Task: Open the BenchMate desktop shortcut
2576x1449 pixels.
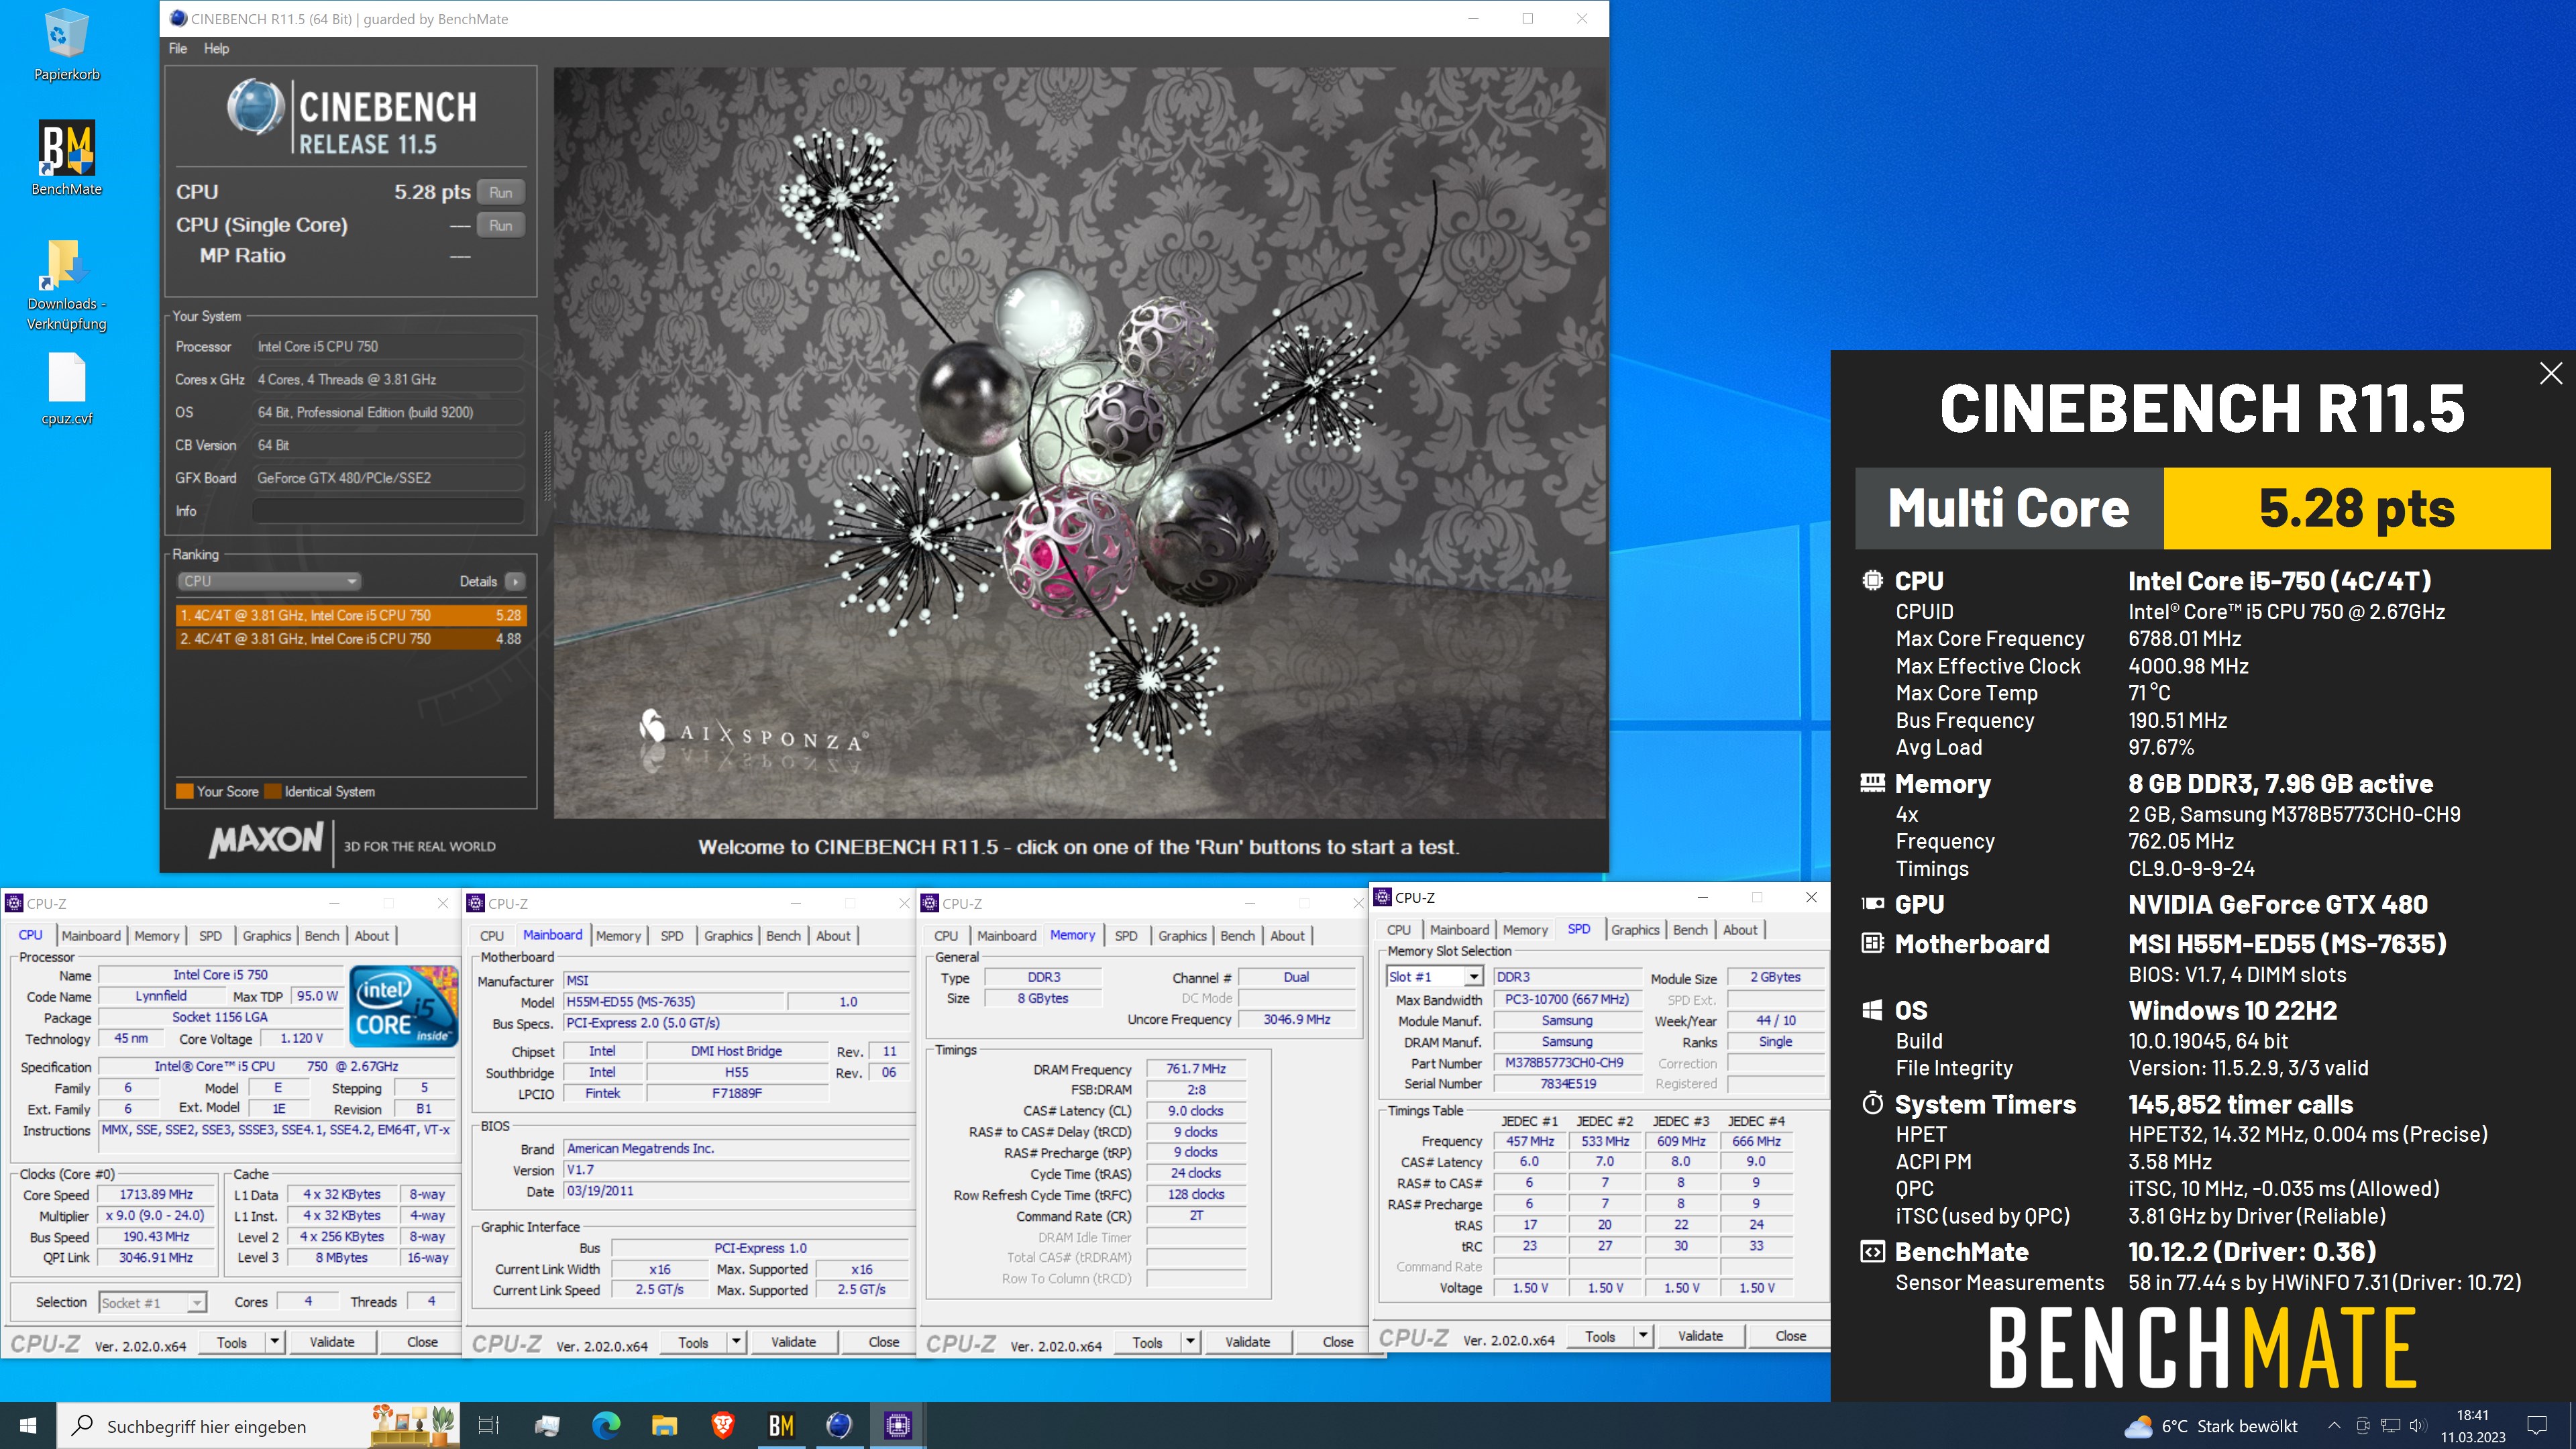Action: [66, 158]
